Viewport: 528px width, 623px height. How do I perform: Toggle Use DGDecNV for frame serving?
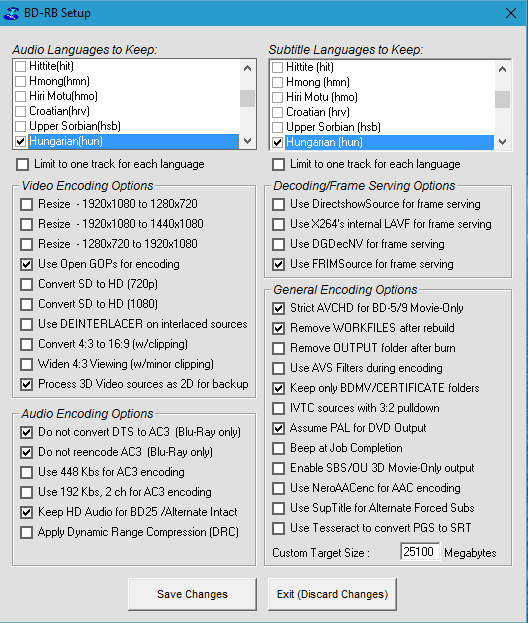pos(279,244)
